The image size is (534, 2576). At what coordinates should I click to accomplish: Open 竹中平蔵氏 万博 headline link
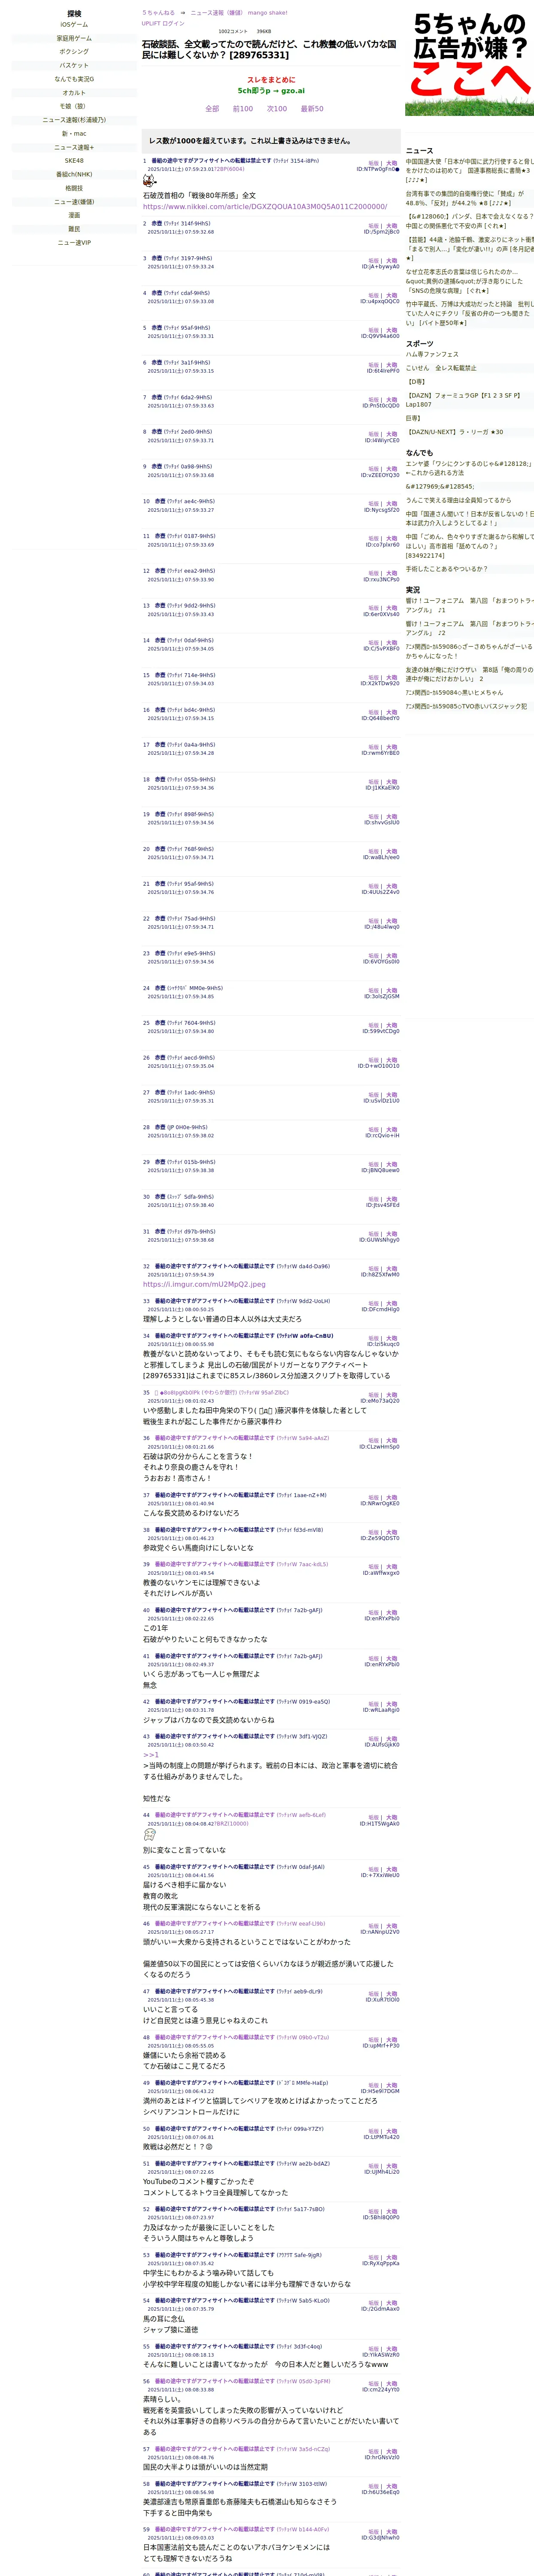tap(470, 313)
